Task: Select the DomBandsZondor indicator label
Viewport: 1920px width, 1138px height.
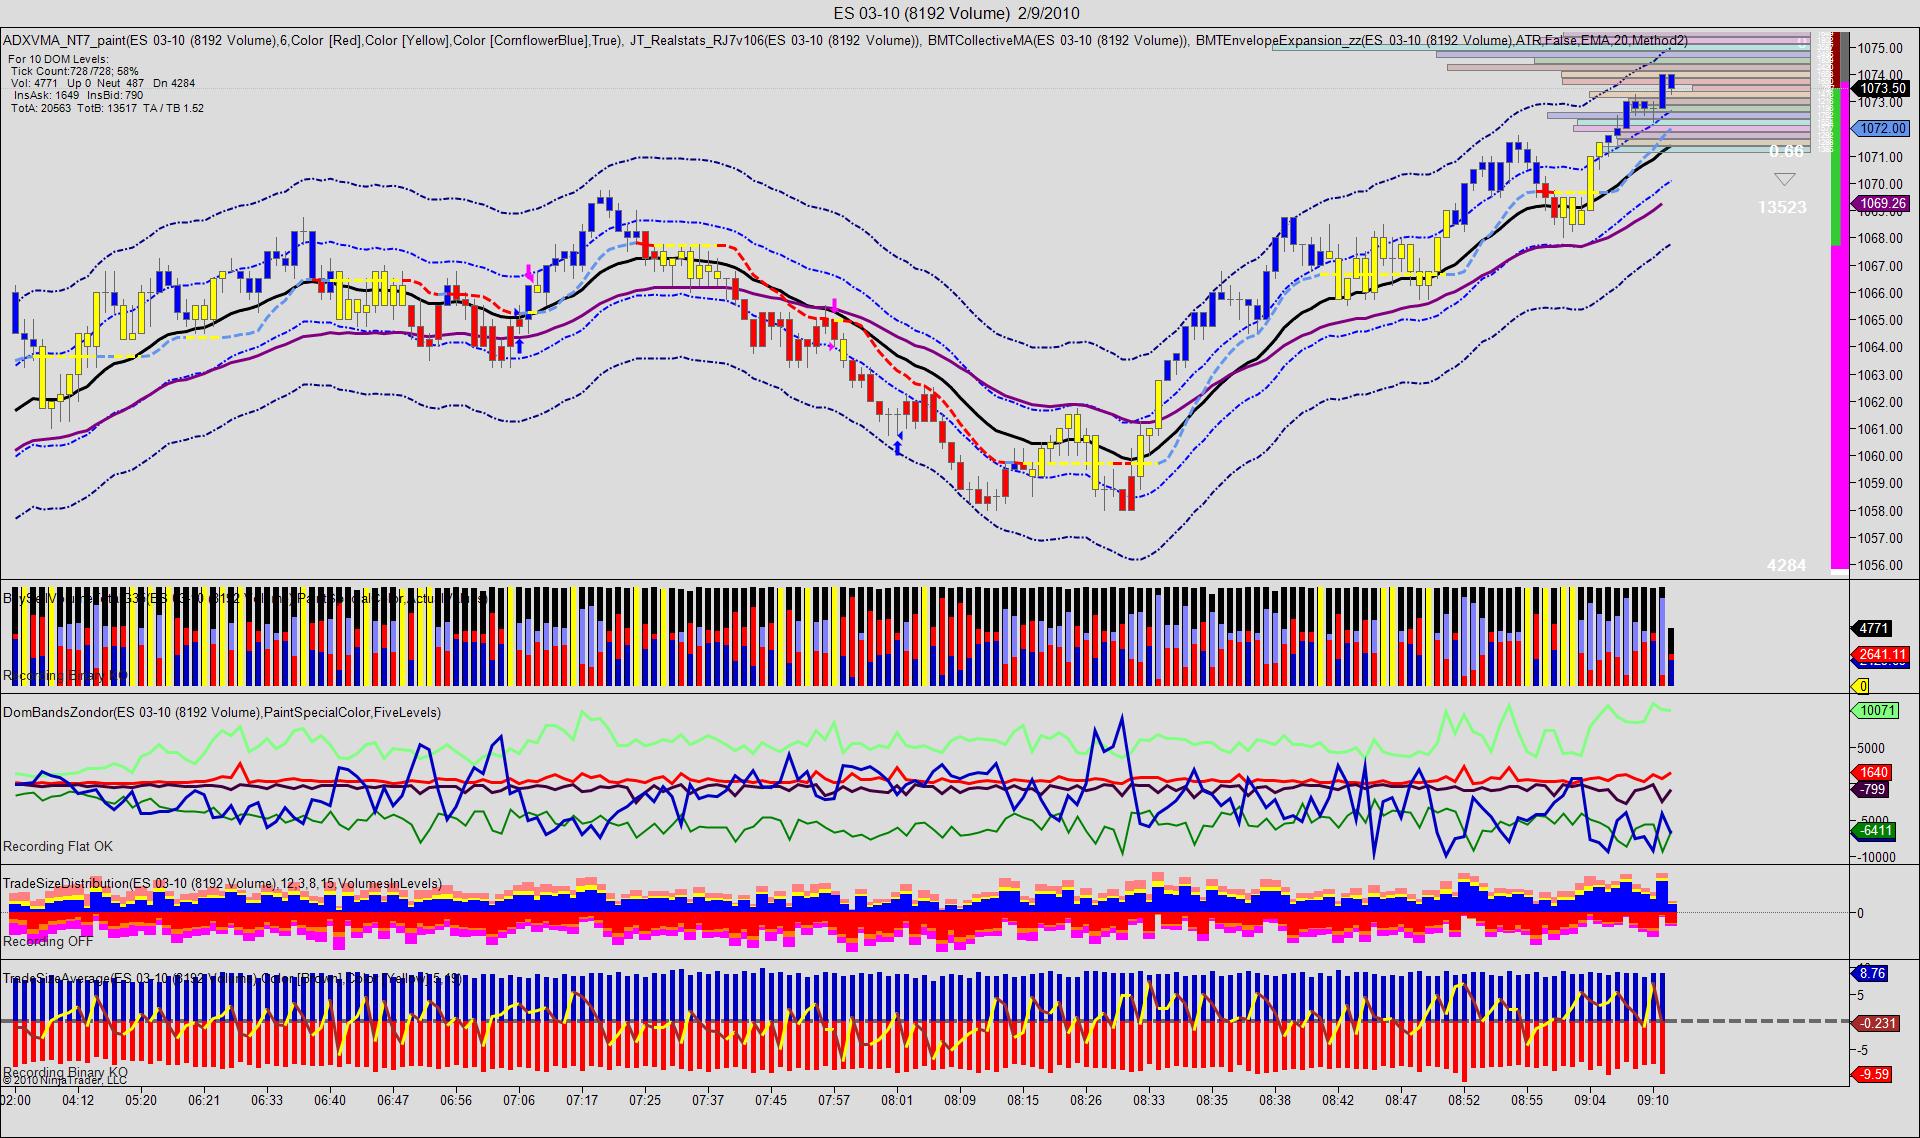Action: (x=222, y=713)
